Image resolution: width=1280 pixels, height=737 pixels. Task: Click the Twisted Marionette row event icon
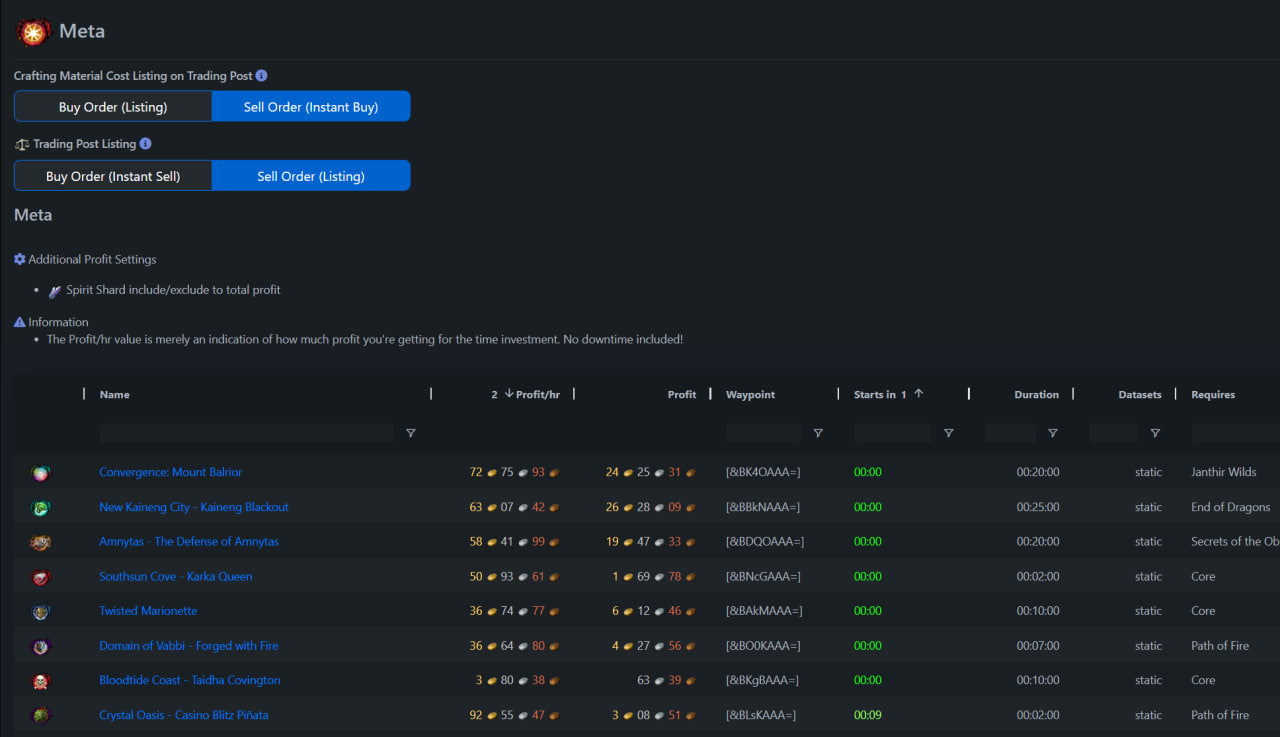[x=40, y=611]
